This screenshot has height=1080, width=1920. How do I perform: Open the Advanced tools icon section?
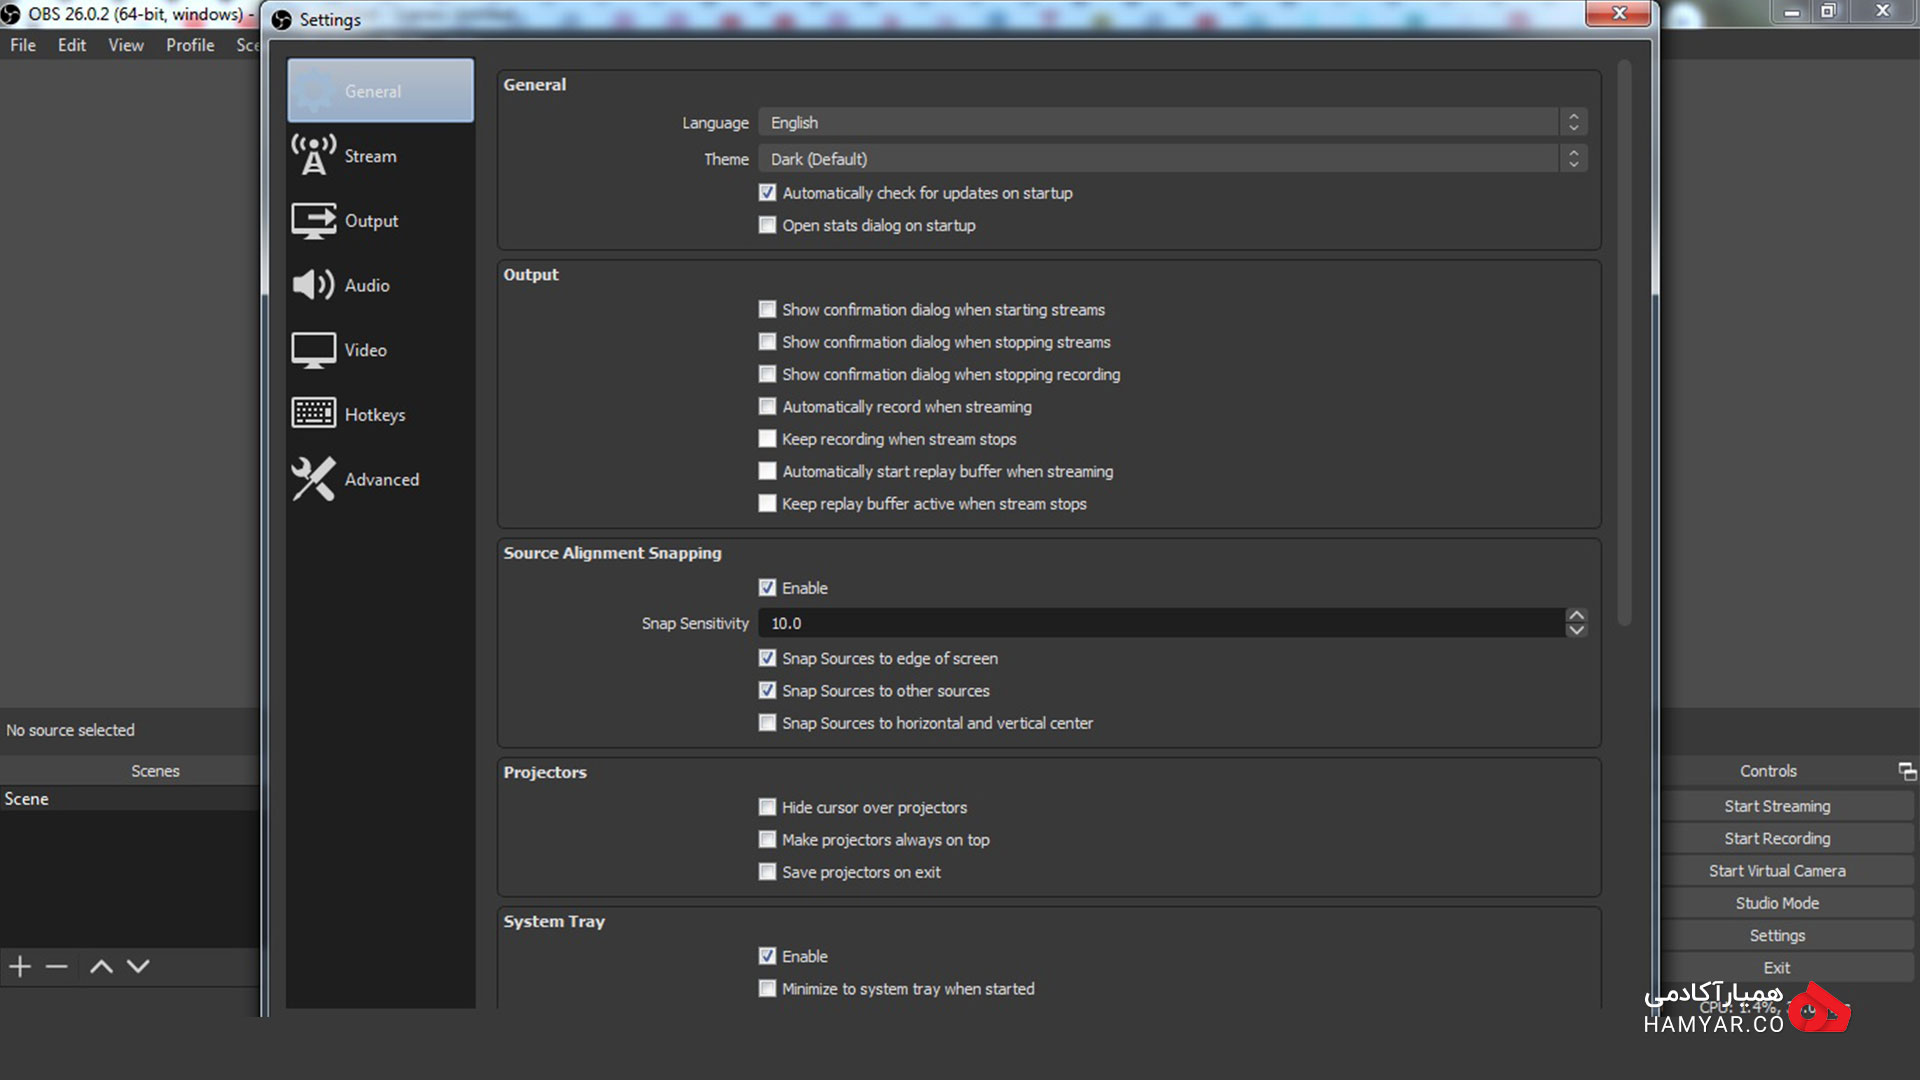pyautogui.click(x=314, y=479)
